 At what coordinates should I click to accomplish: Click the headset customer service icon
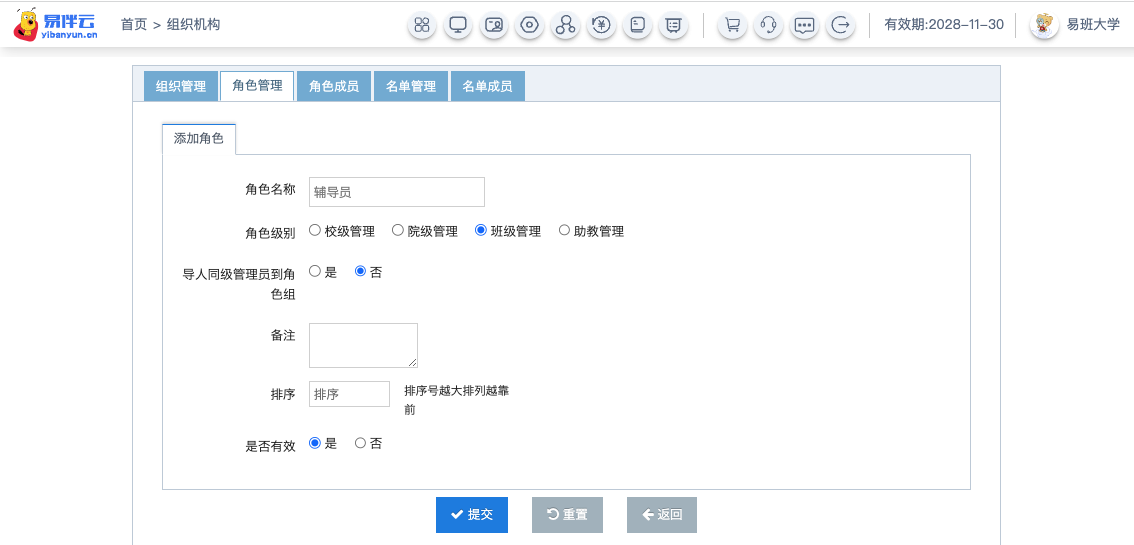click(x=768, y=25)
